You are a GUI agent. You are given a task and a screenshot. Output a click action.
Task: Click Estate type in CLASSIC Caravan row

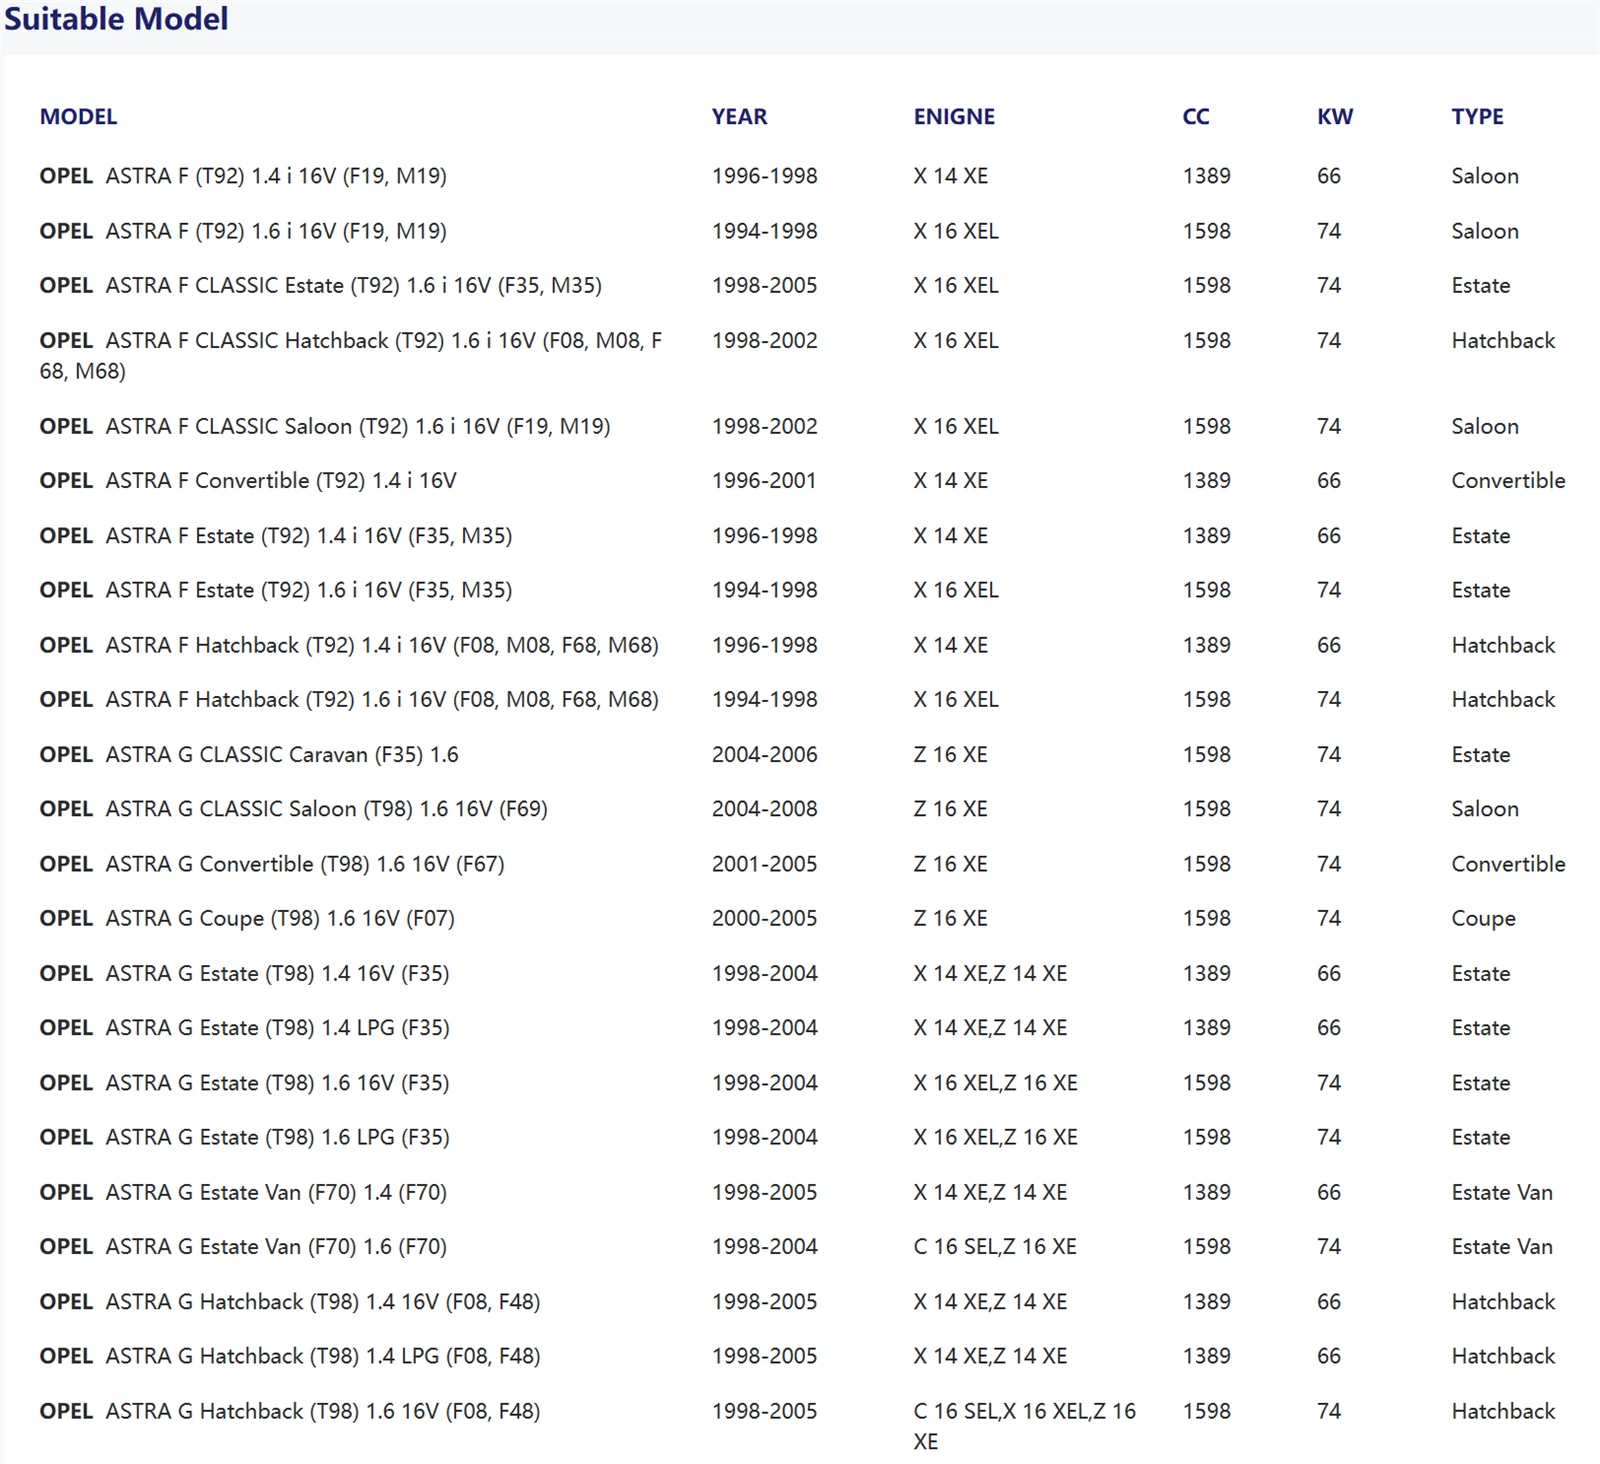coord(1481,754)
